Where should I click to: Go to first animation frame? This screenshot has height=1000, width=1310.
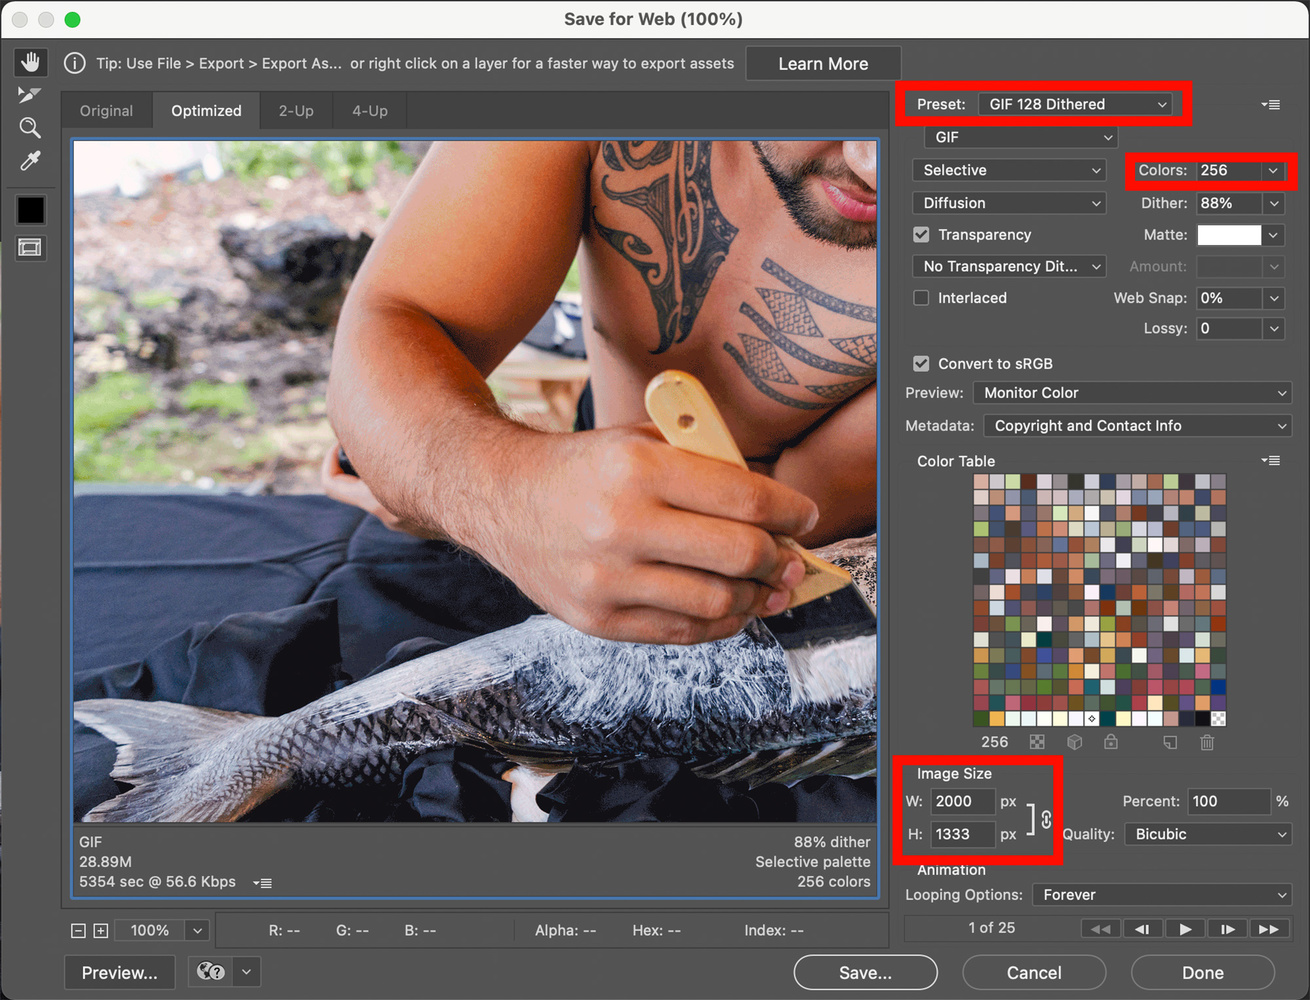tap(1100, 929)
